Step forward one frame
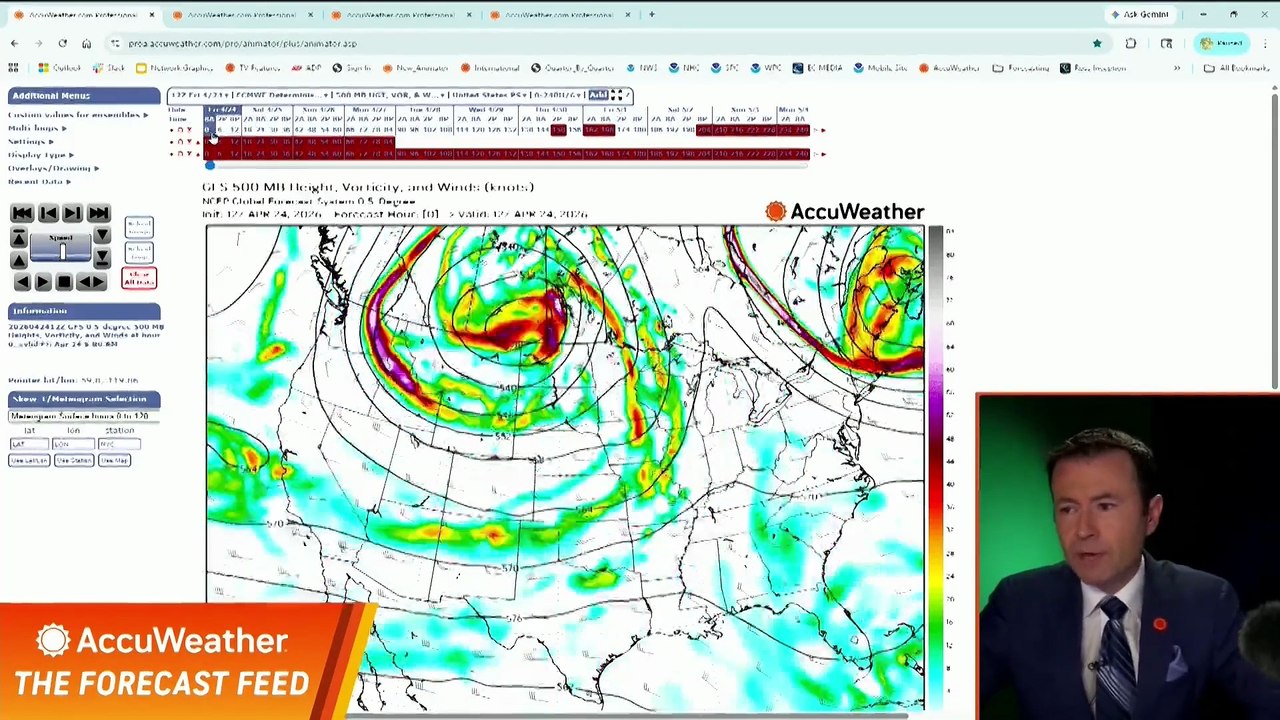This screenshot has height=720, width=1280. [73, 213]
